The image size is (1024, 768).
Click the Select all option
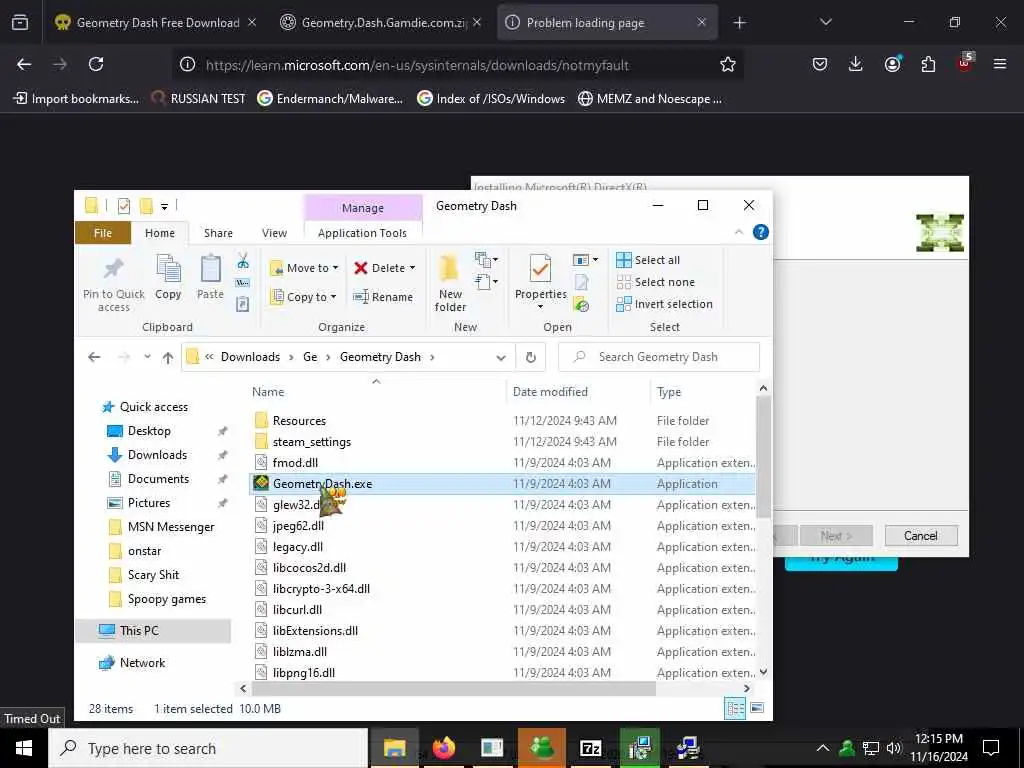[648, 260]
